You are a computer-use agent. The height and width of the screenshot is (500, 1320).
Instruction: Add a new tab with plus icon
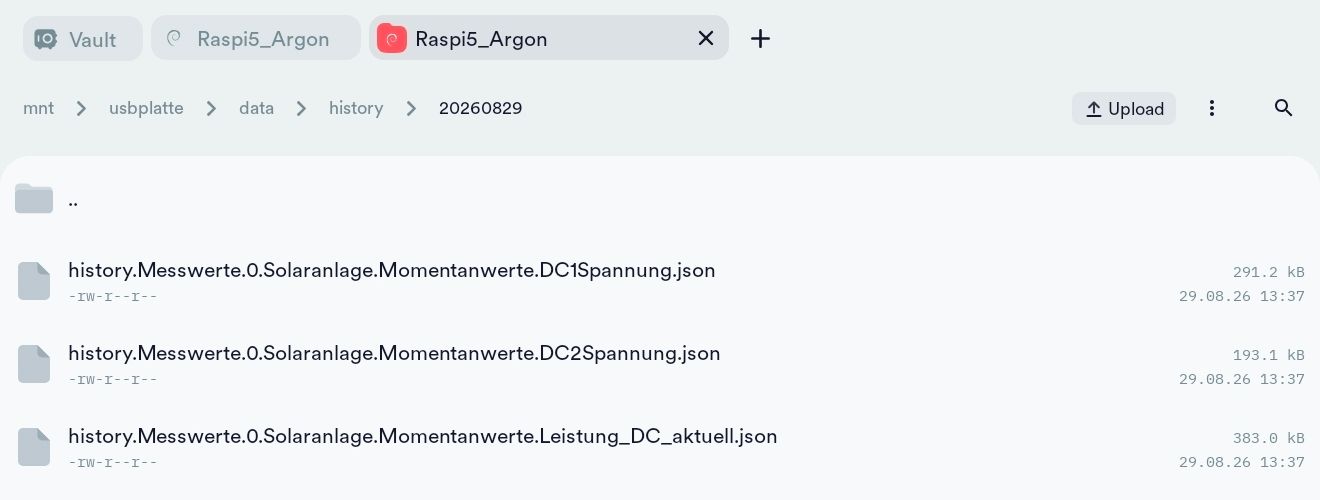761,38
